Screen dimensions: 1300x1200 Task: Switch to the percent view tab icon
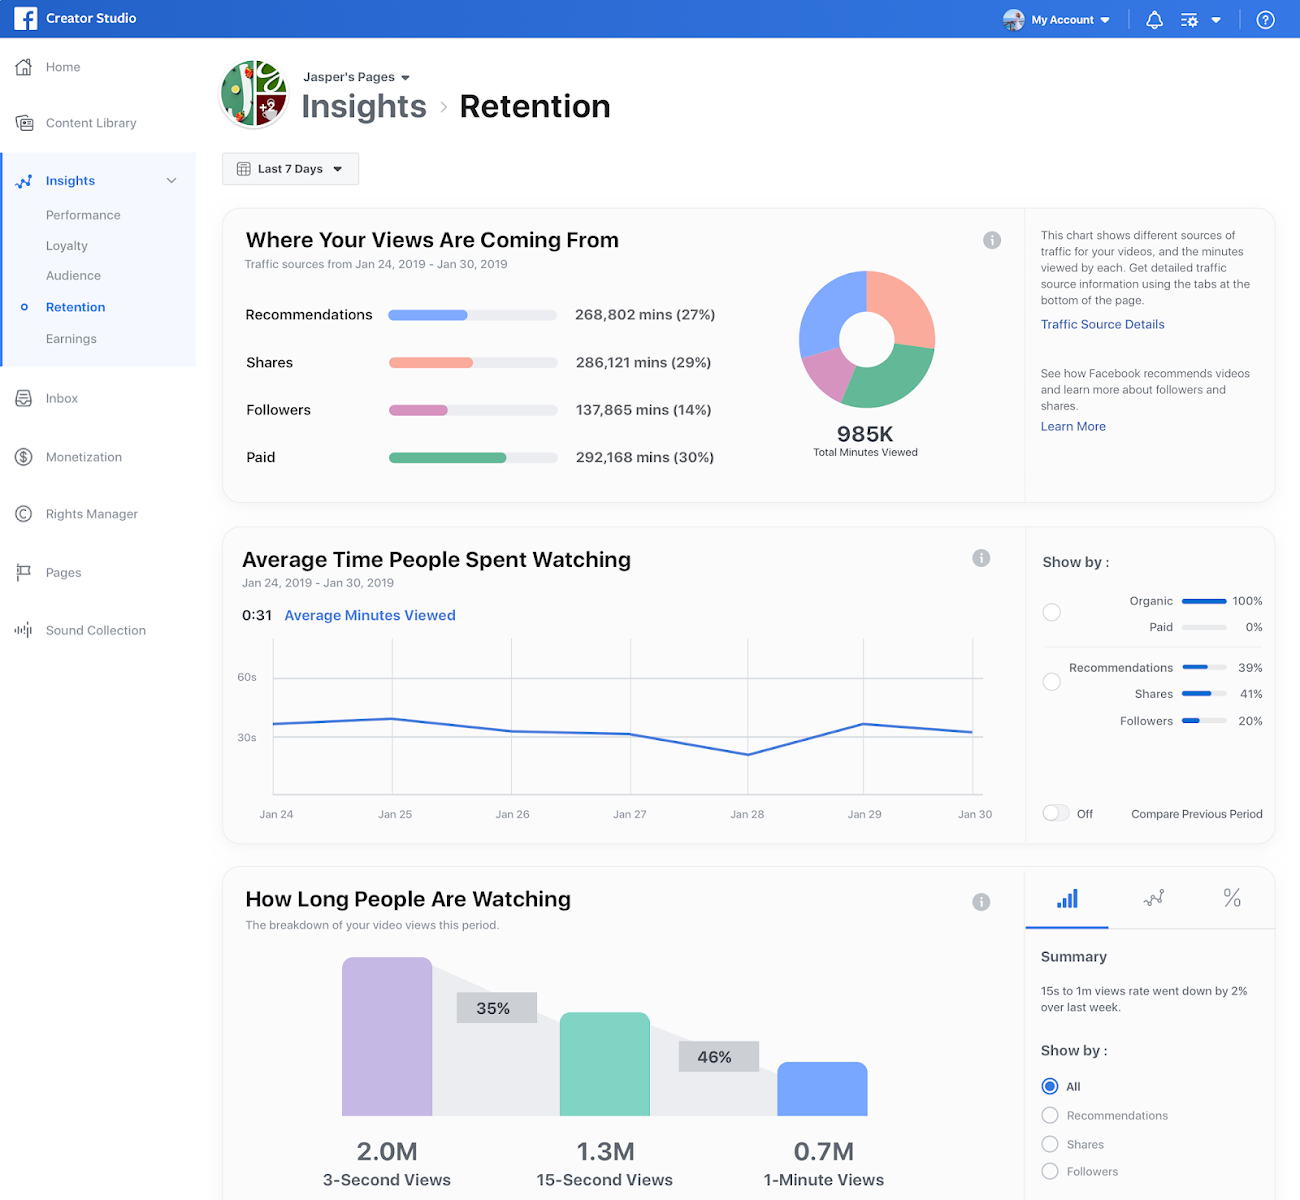pyautogui.click(x=1232, y=898)
